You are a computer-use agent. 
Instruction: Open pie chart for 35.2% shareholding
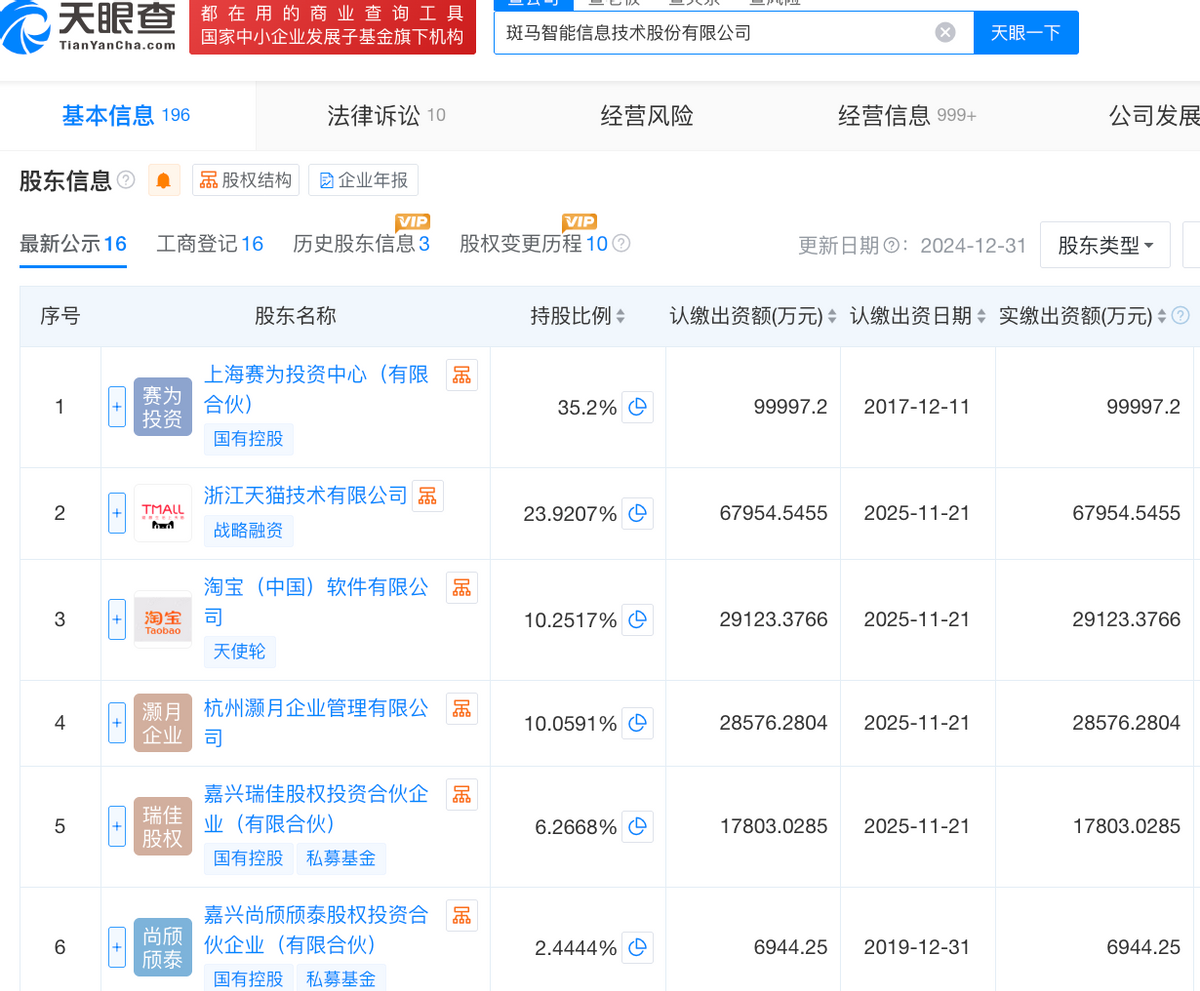(638, 407)
